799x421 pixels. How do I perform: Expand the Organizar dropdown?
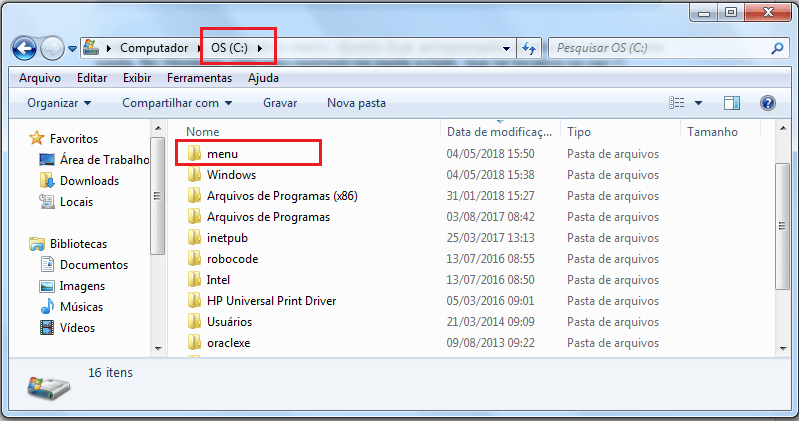pyautogui.click(x=59, y=103)
